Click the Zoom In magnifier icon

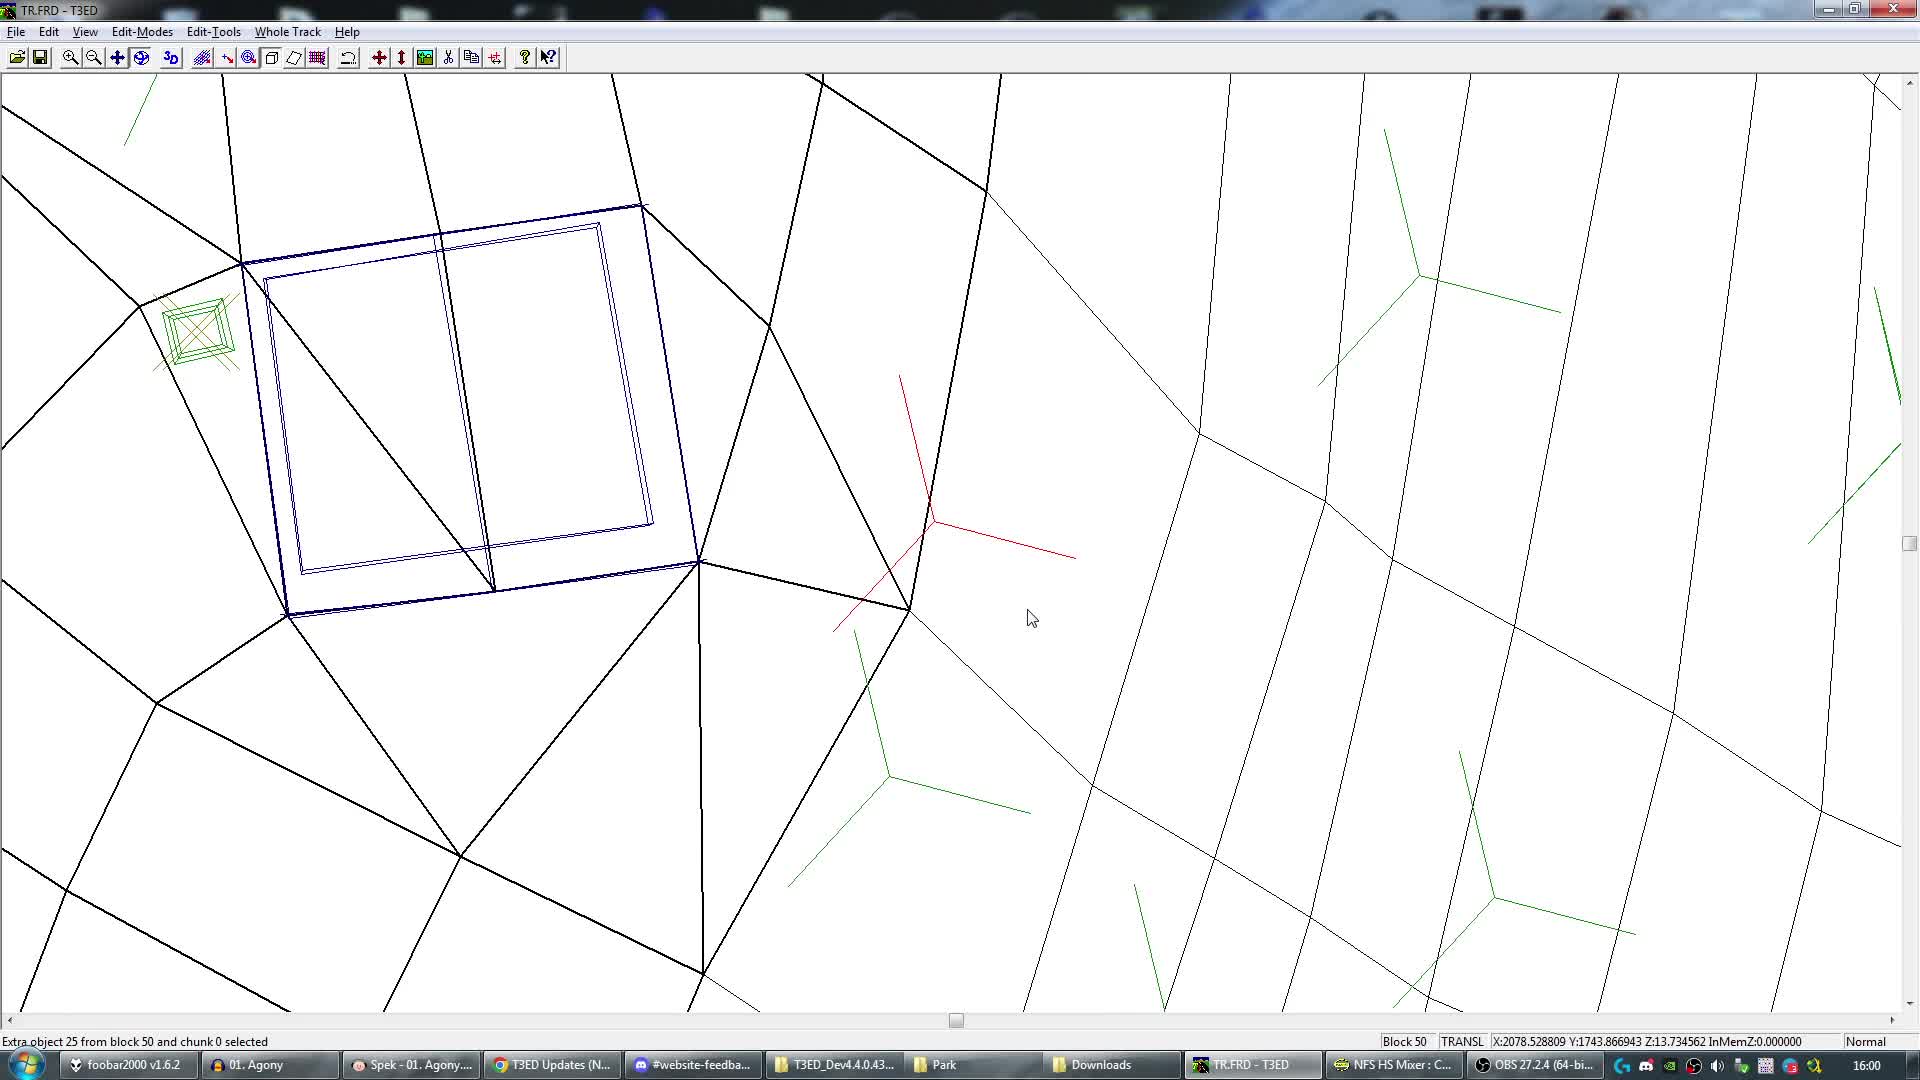click(x=70, y=58)
